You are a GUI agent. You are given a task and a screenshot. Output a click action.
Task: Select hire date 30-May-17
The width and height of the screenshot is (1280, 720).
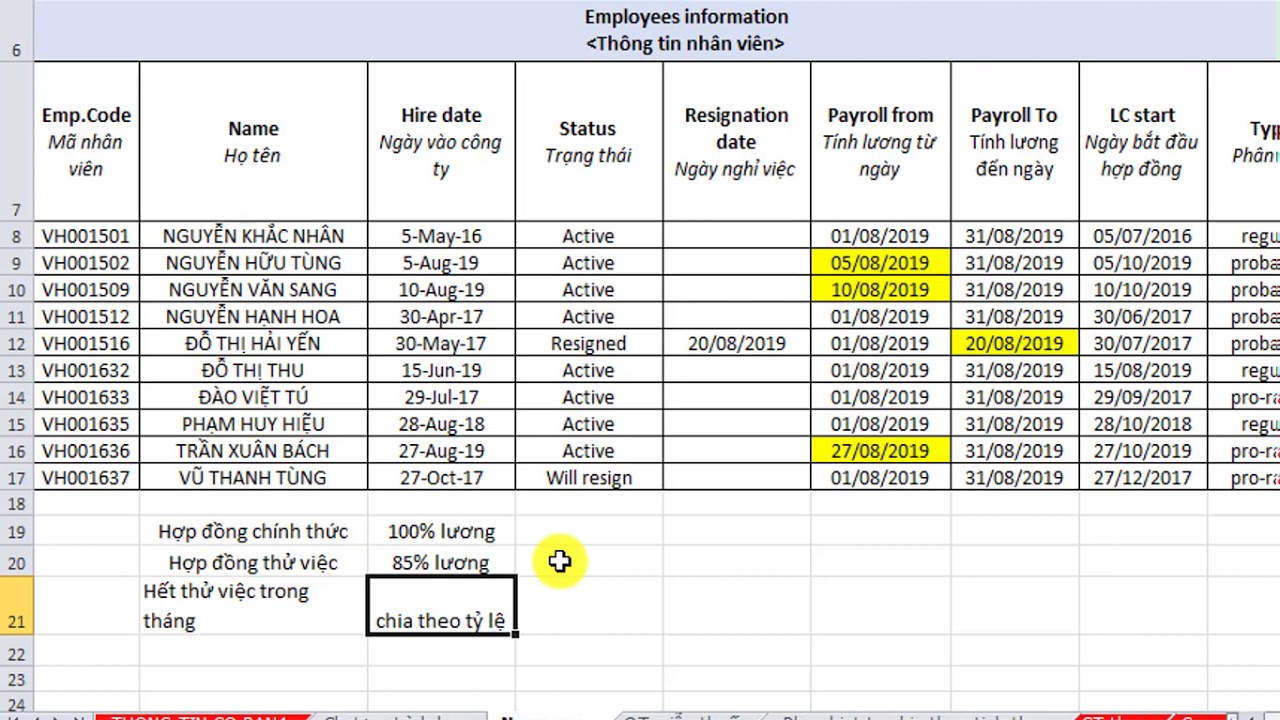click(441, 344)
